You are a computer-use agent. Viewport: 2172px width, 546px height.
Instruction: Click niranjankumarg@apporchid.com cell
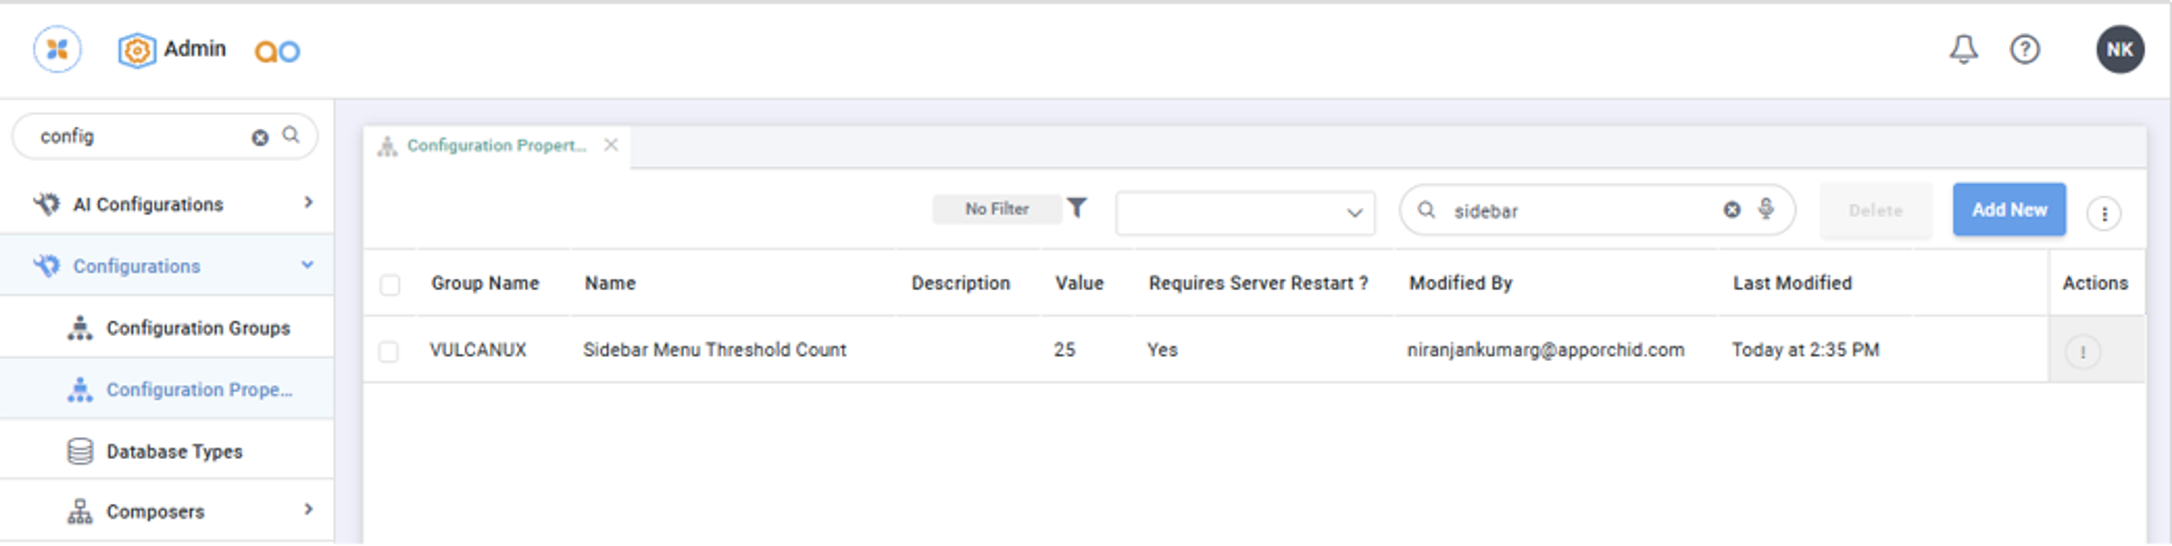point(1545,350)
